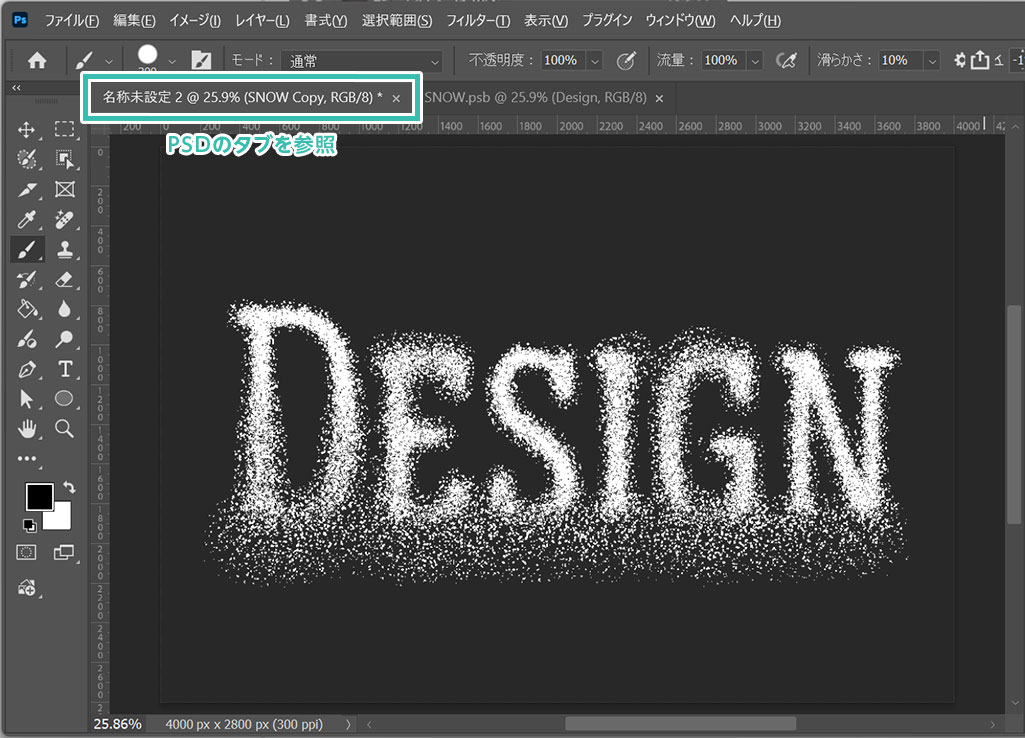Toggle Quick Mask mode
This screenshot has height=738, width=1025.
tap(27, 552)
